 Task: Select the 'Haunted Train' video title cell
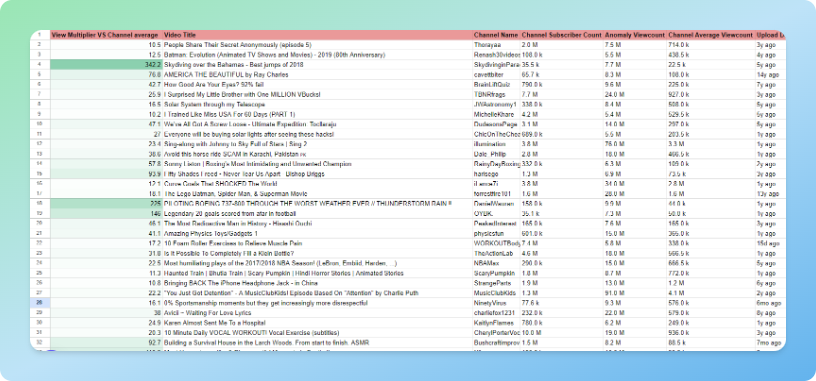pos(317,273)
